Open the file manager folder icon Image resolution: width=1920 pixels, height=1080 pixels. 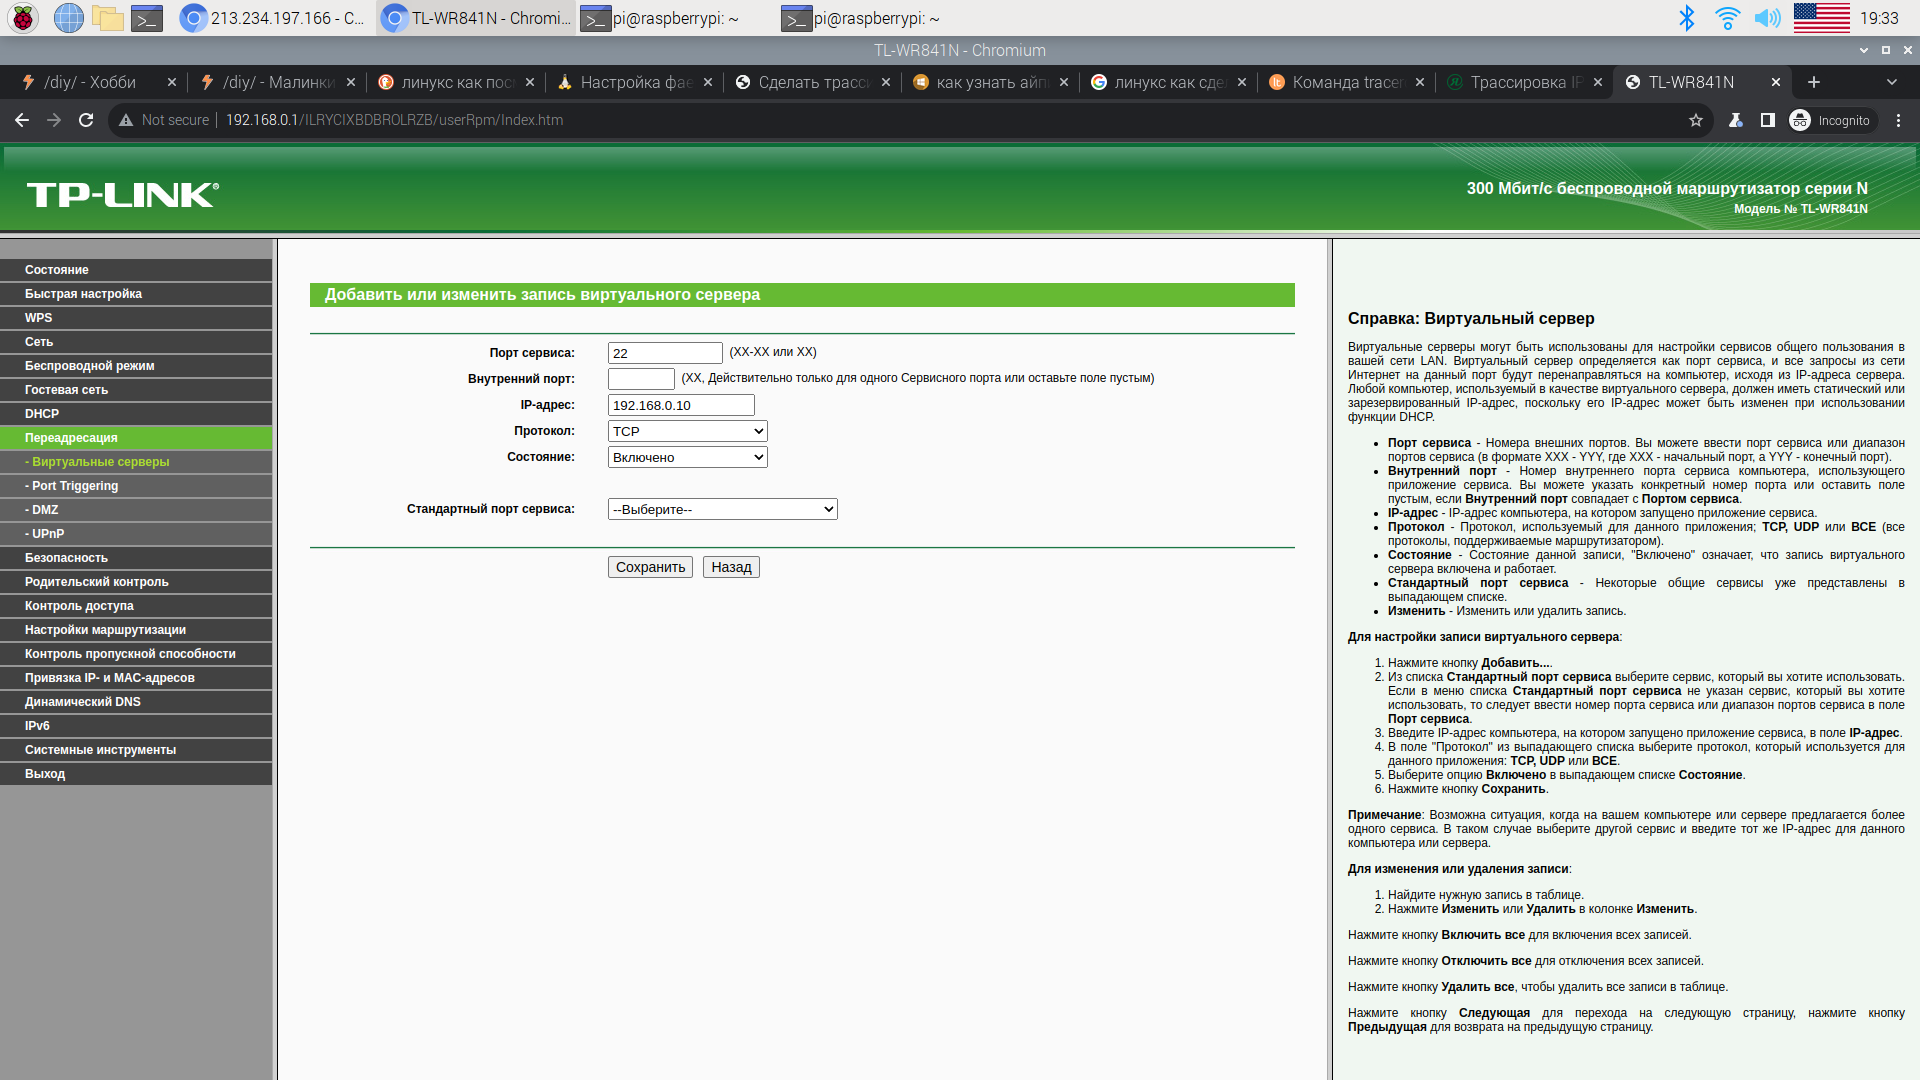click(x=107, y=18)
